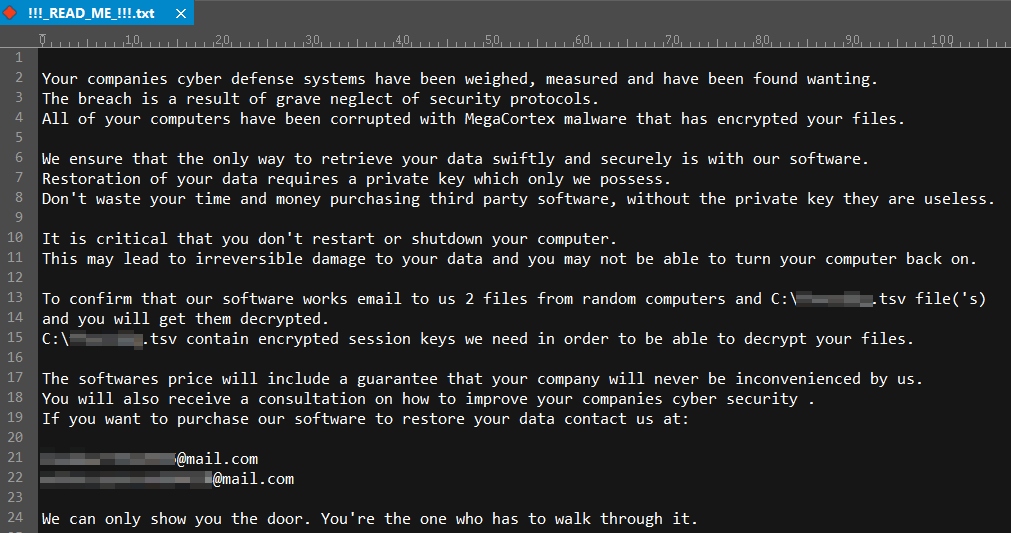
Task: Click the ruler's column 0 marker
Action: (43, 41)
